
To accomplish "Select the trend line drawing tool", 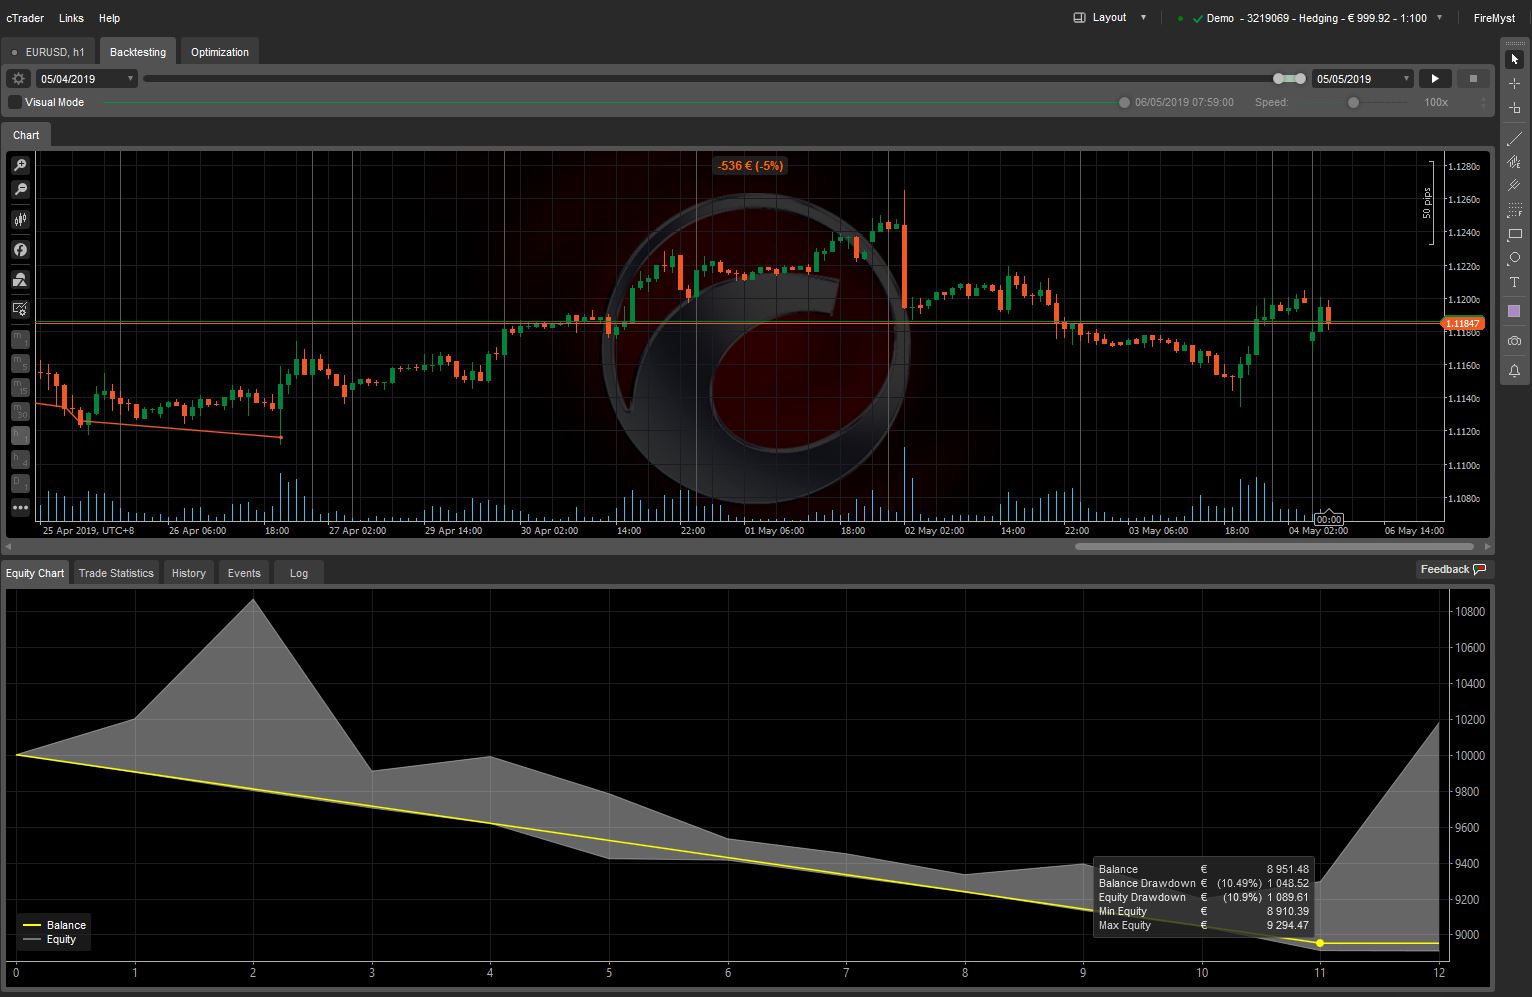I will coord(1514,138).
